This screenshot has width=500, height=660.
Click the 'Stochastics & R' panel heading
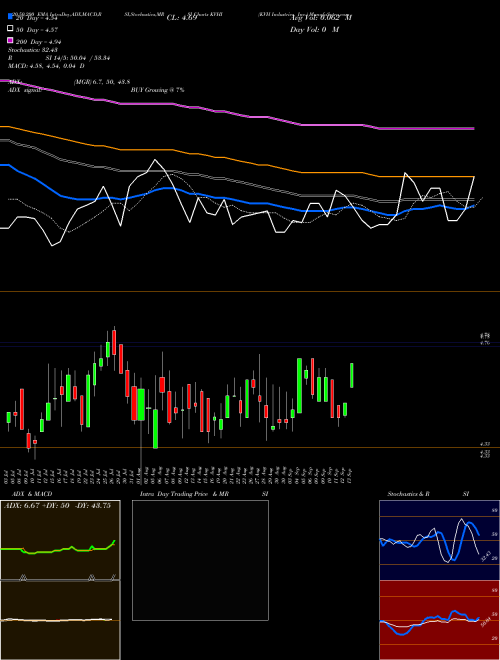(x=409, y=494)
